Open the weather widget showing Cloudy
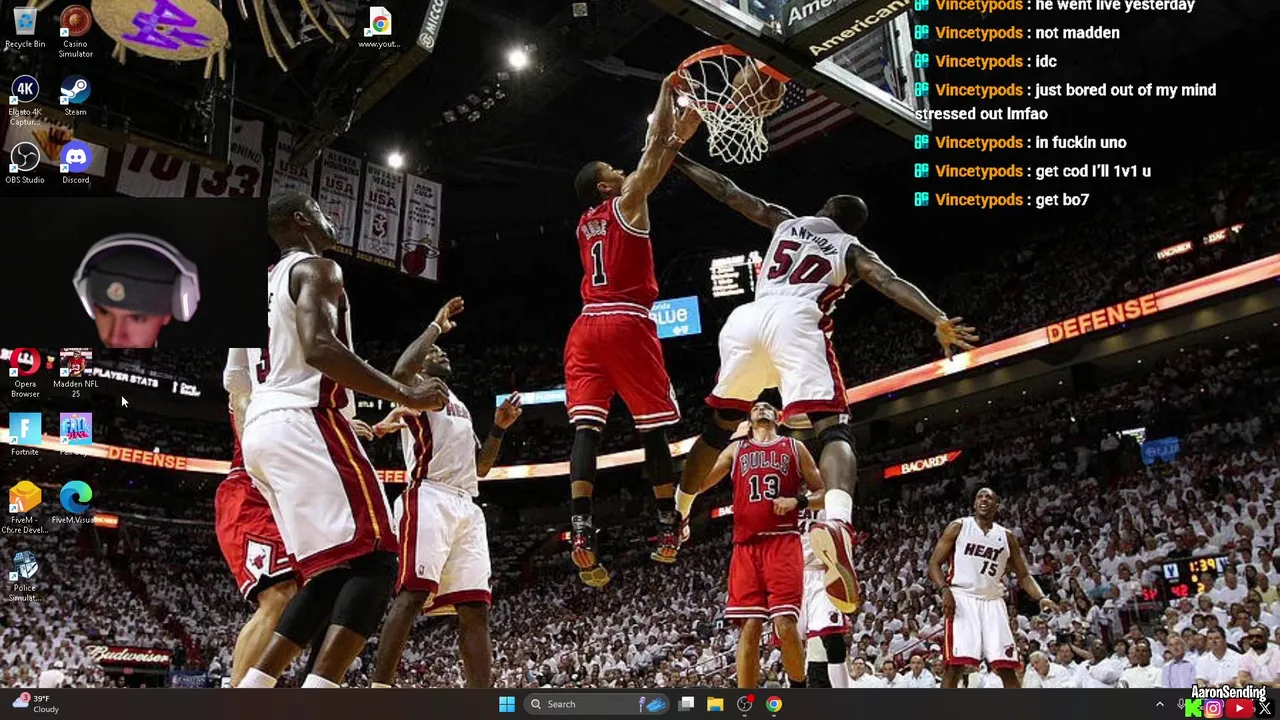Image resolution: width=1280 pixels, height=720 pixels. coord(36,704)
